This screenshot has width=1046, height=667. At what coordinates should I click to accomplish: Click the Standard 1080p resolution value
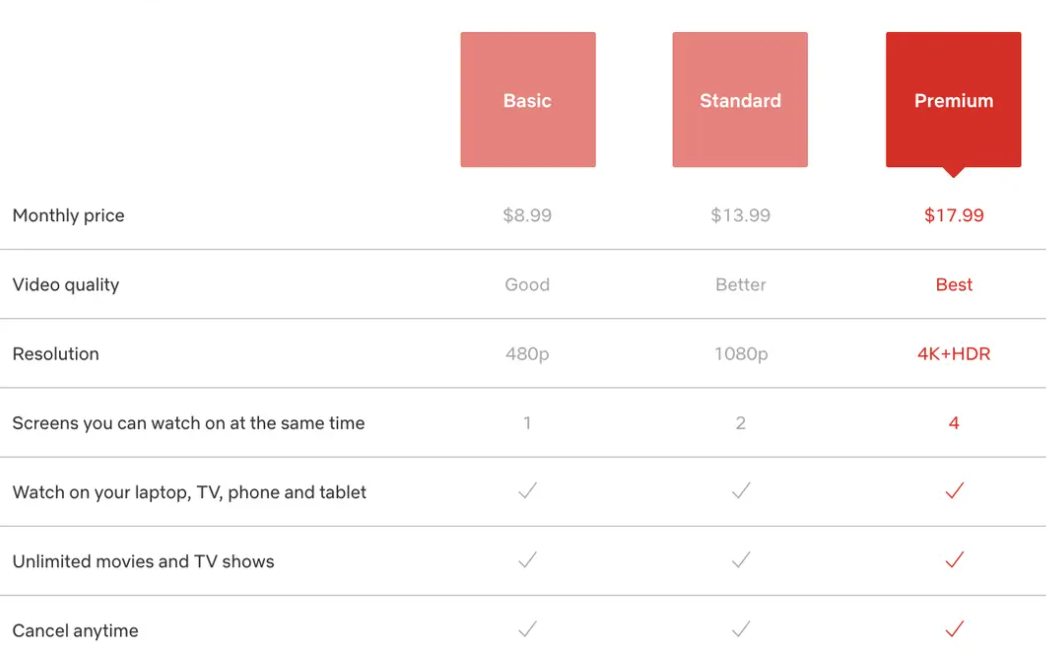[740, 354]
